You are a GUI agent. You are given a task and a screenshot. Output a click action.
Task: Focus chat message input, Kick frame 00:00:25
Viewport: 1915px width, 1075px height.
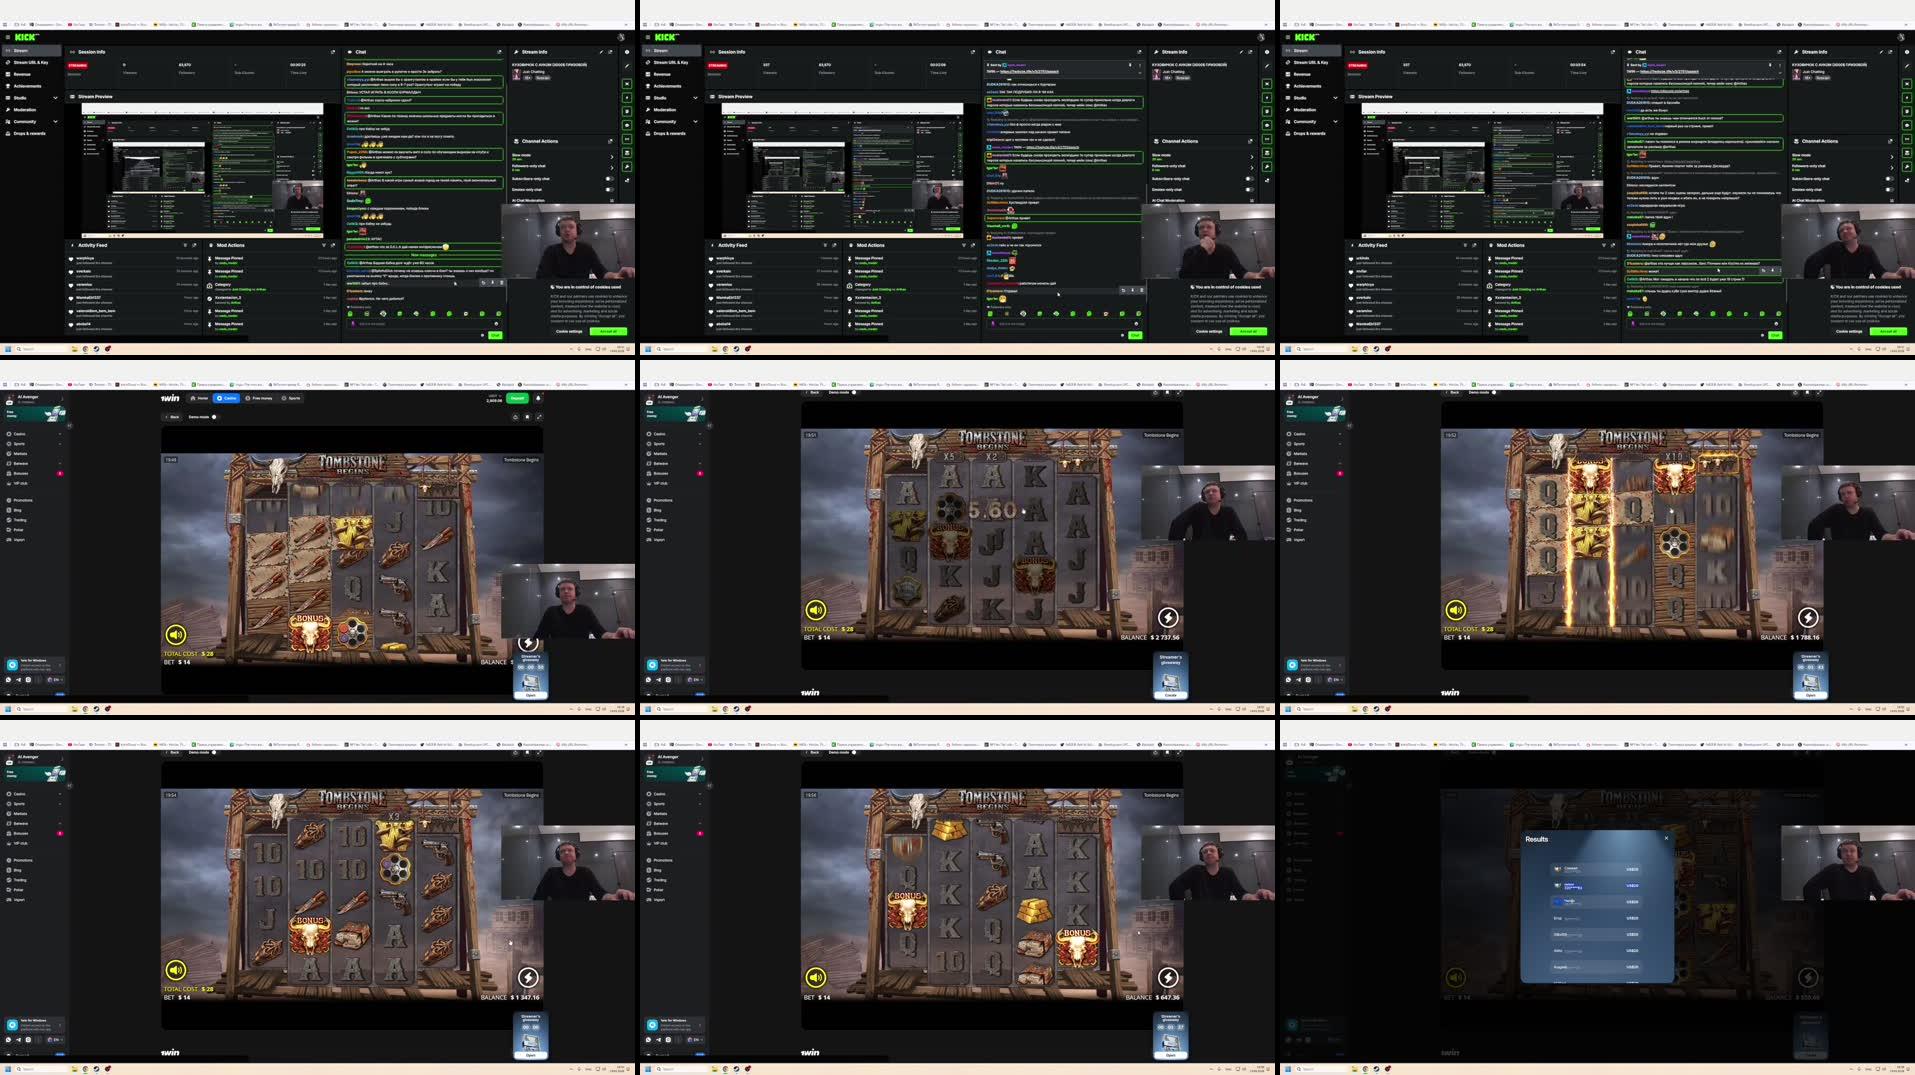coord(424,324)
